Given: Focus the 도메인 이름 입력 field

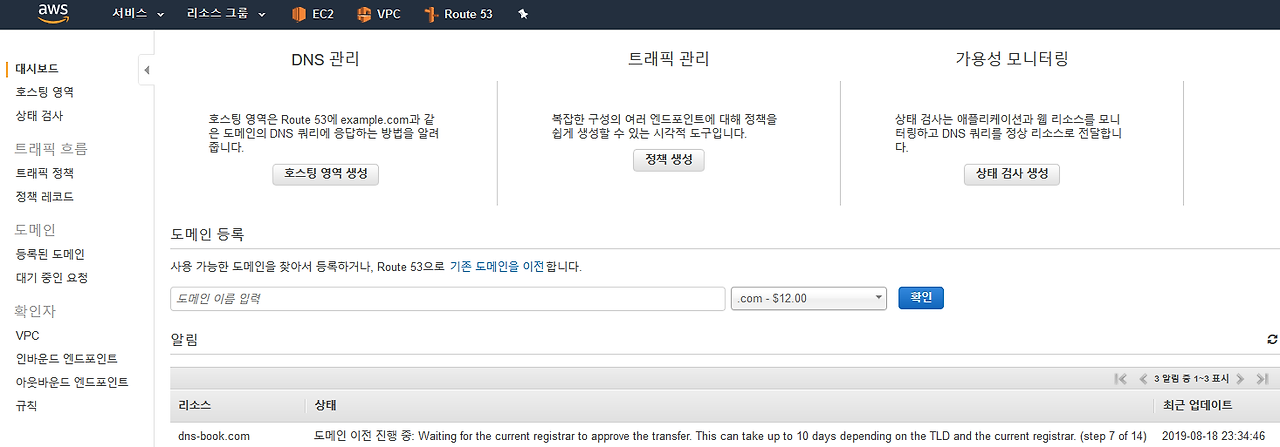Looking at the screenshot, I should (448, 298).
